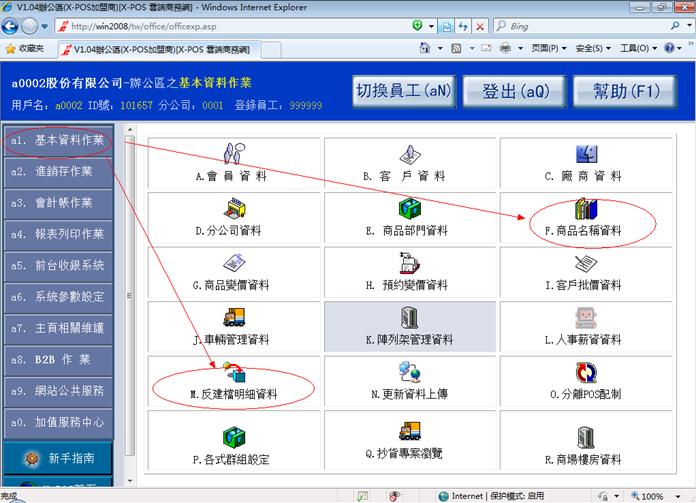Image resolution: width=696 pixels, height=503 pixels.
Task: Open the 廠商資料 vendor data icon
Action: point(586,155)
